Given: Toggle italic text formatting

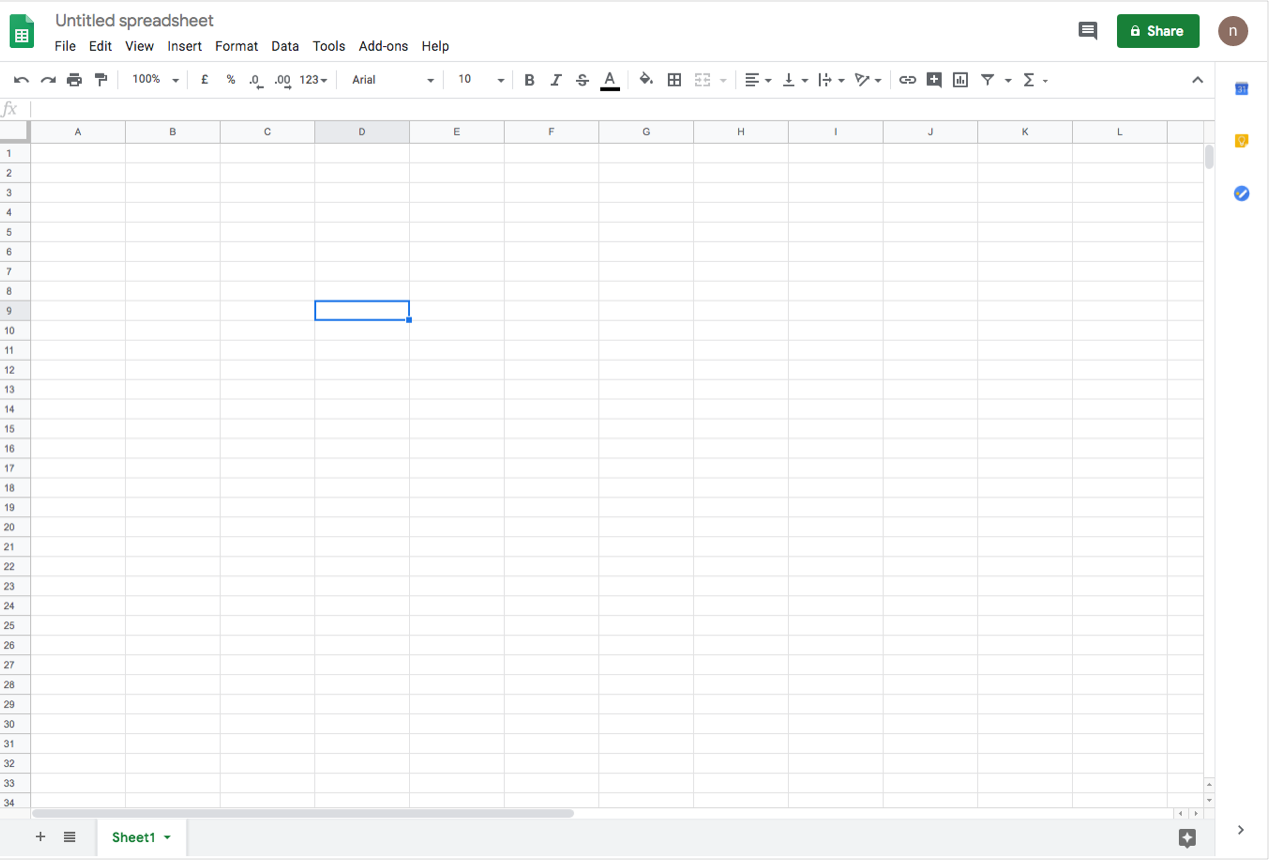Looking at the screenshot, I should [556, 80].
